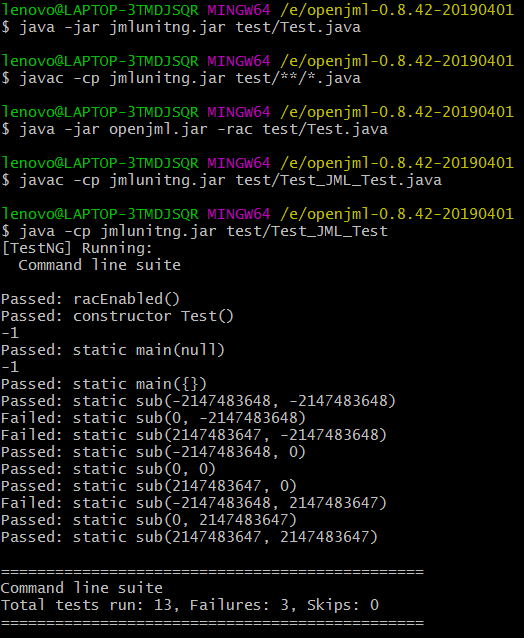Viewport: 524px width, 638px height.
Task: Click 'Passed: static sub(-2147483648, -2147483648)' line
Action: [198, 401]
